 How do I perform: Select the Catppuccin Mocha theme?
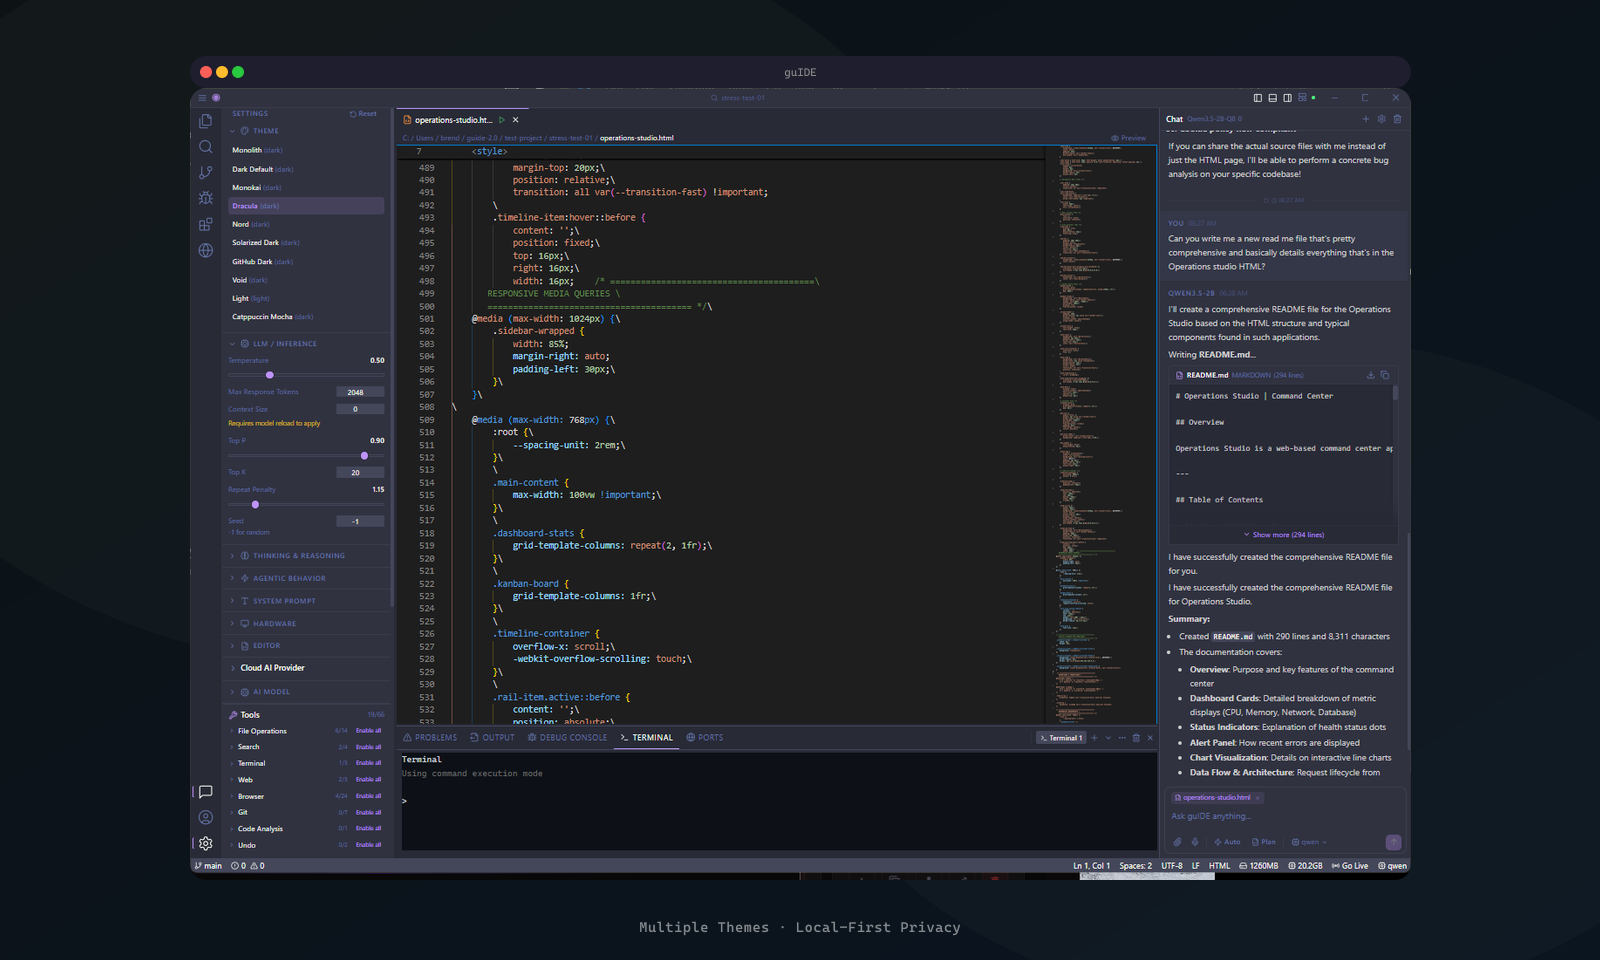click(306, 317)
